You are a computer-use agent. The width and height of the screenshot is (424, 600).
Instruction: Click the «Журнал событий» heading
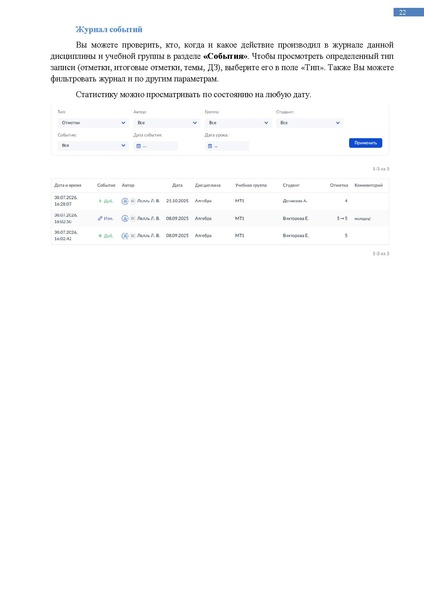(109, 29)
